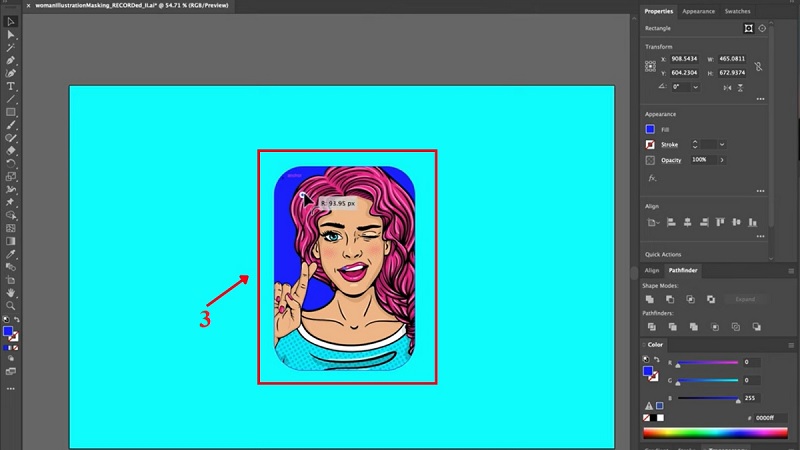Screen dimensions: 800x450
Task: Click Trim pathfinder icon
Action: pos(672,327)
